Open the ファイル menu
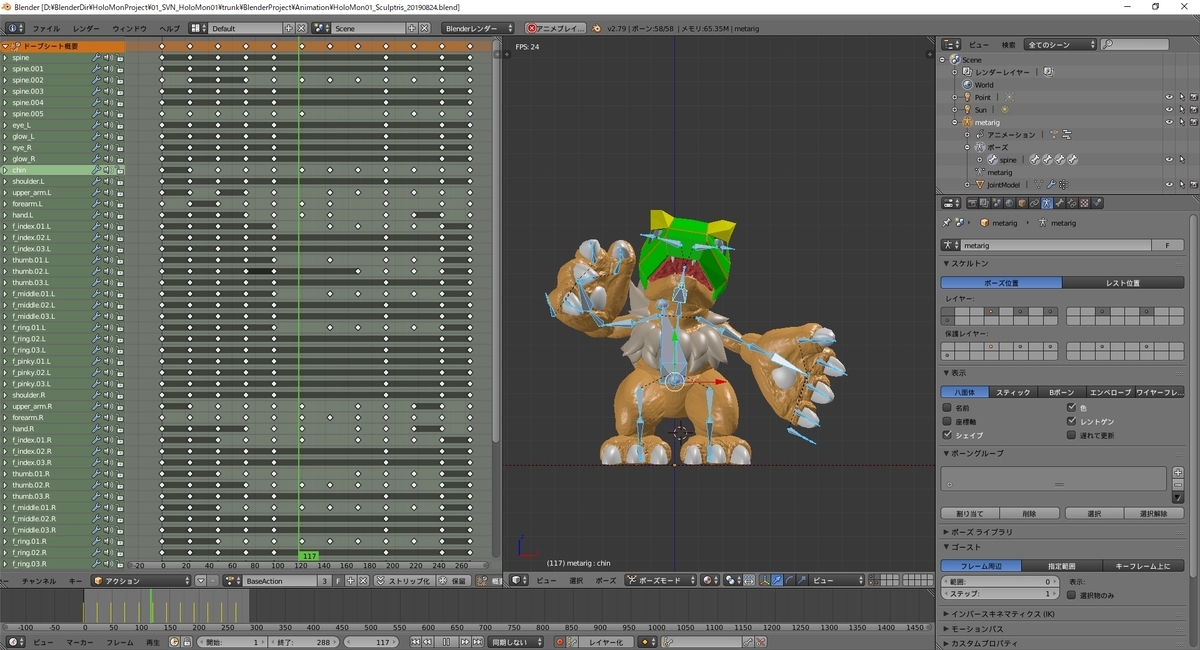Image resolution: width=1200 pixels, height=650 pixels. (46, 28)
